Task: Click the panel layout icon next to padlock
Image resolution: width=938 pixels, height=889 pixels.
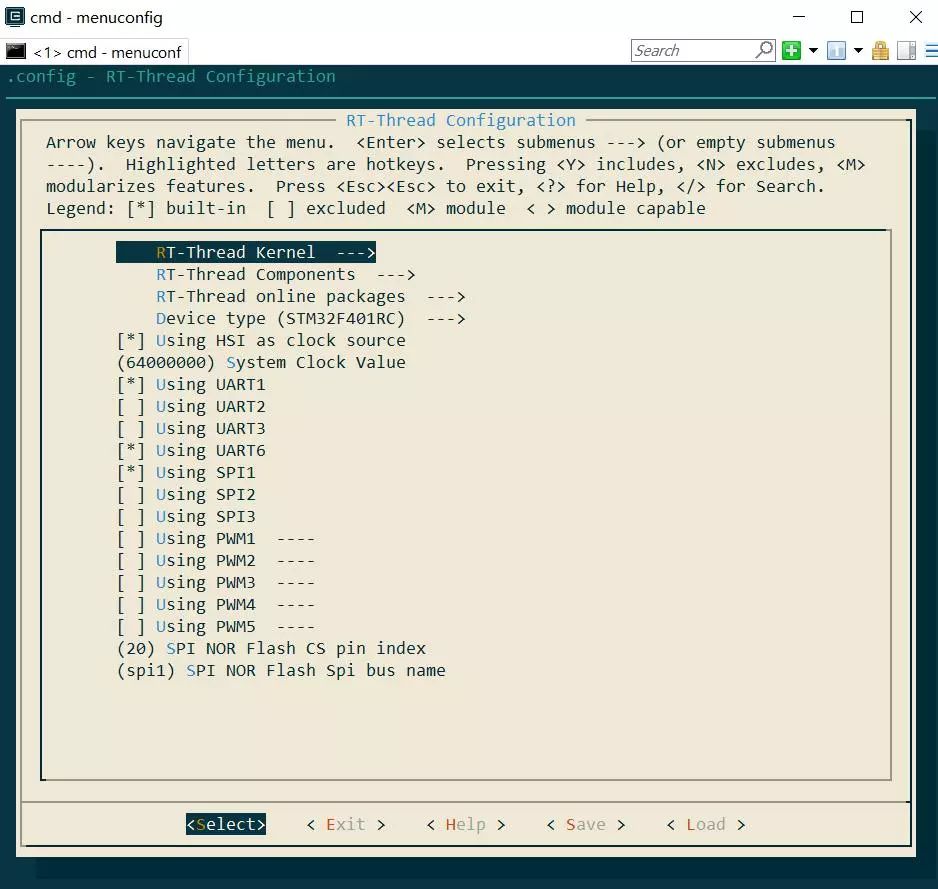Action: (907, 51)
